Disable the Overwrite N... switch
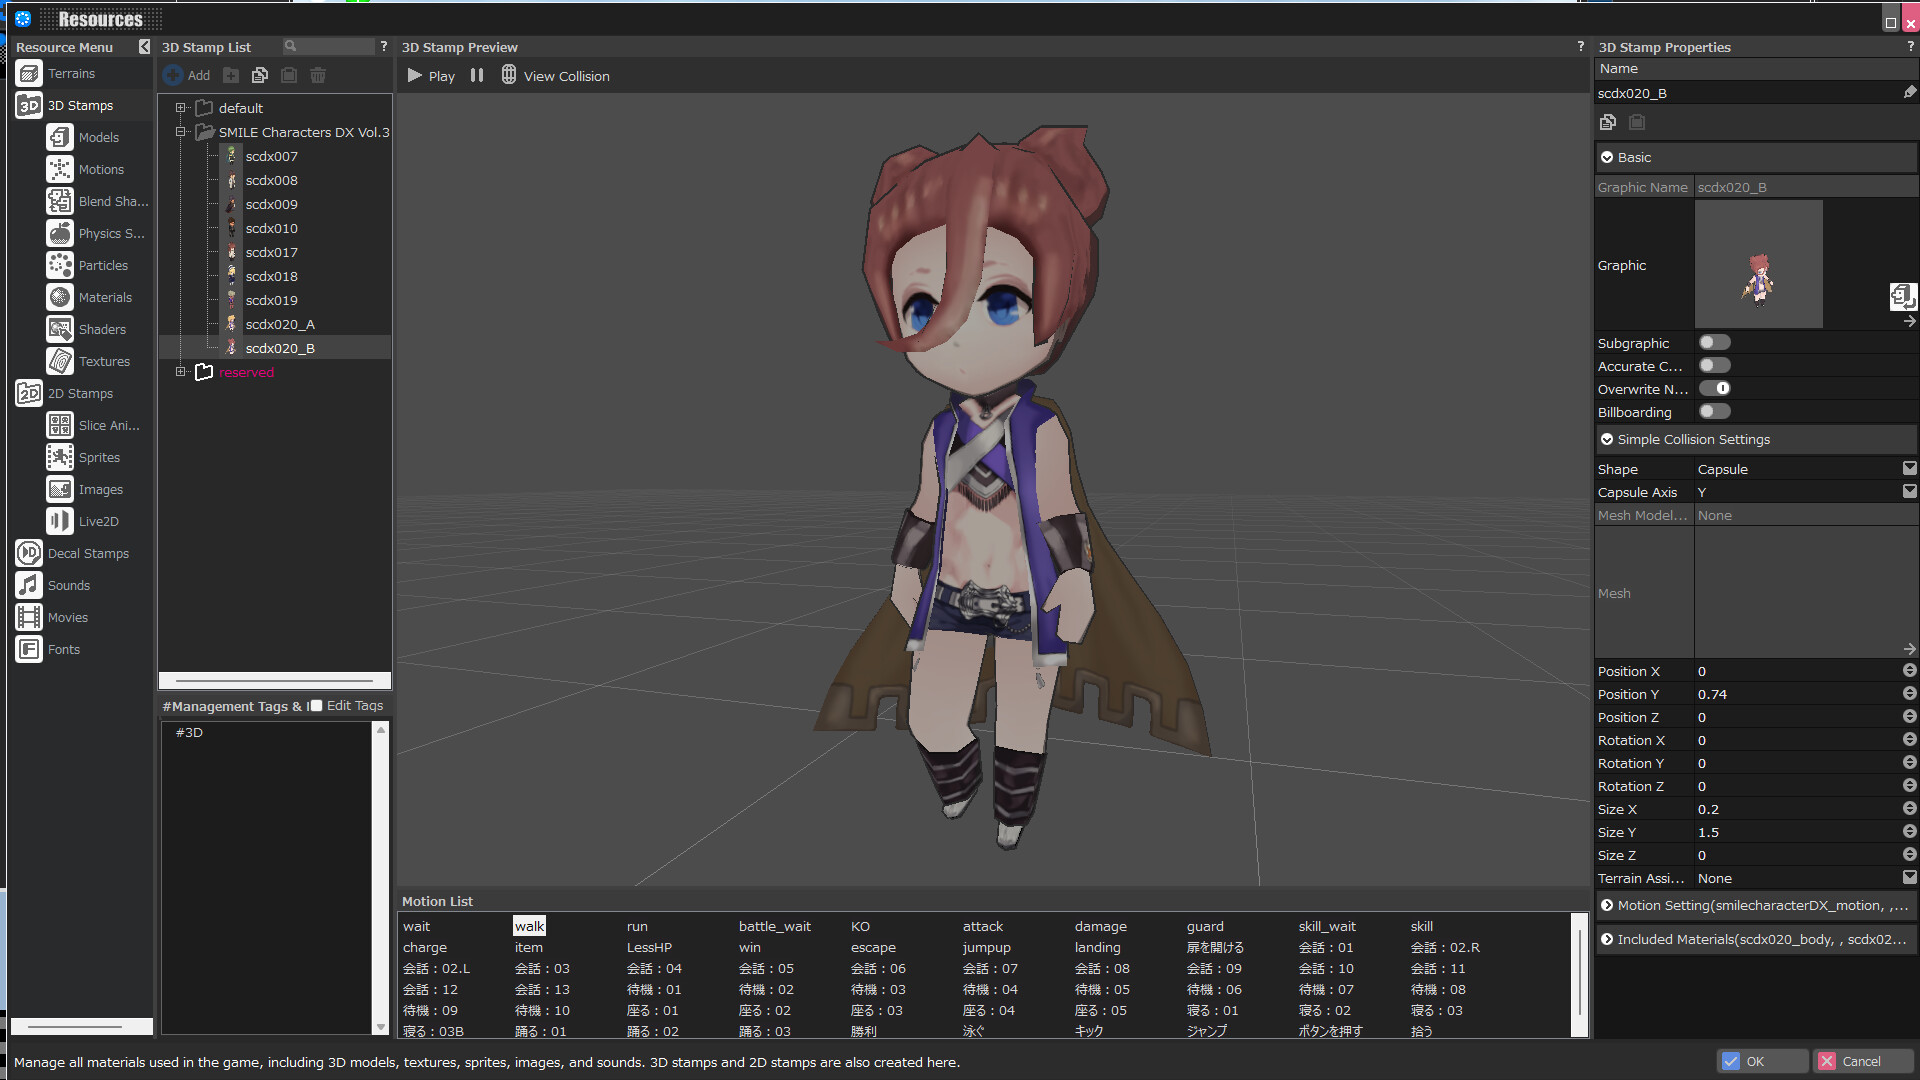The height and width of the screenshot is (1080, 1920). click(1714, 389)
